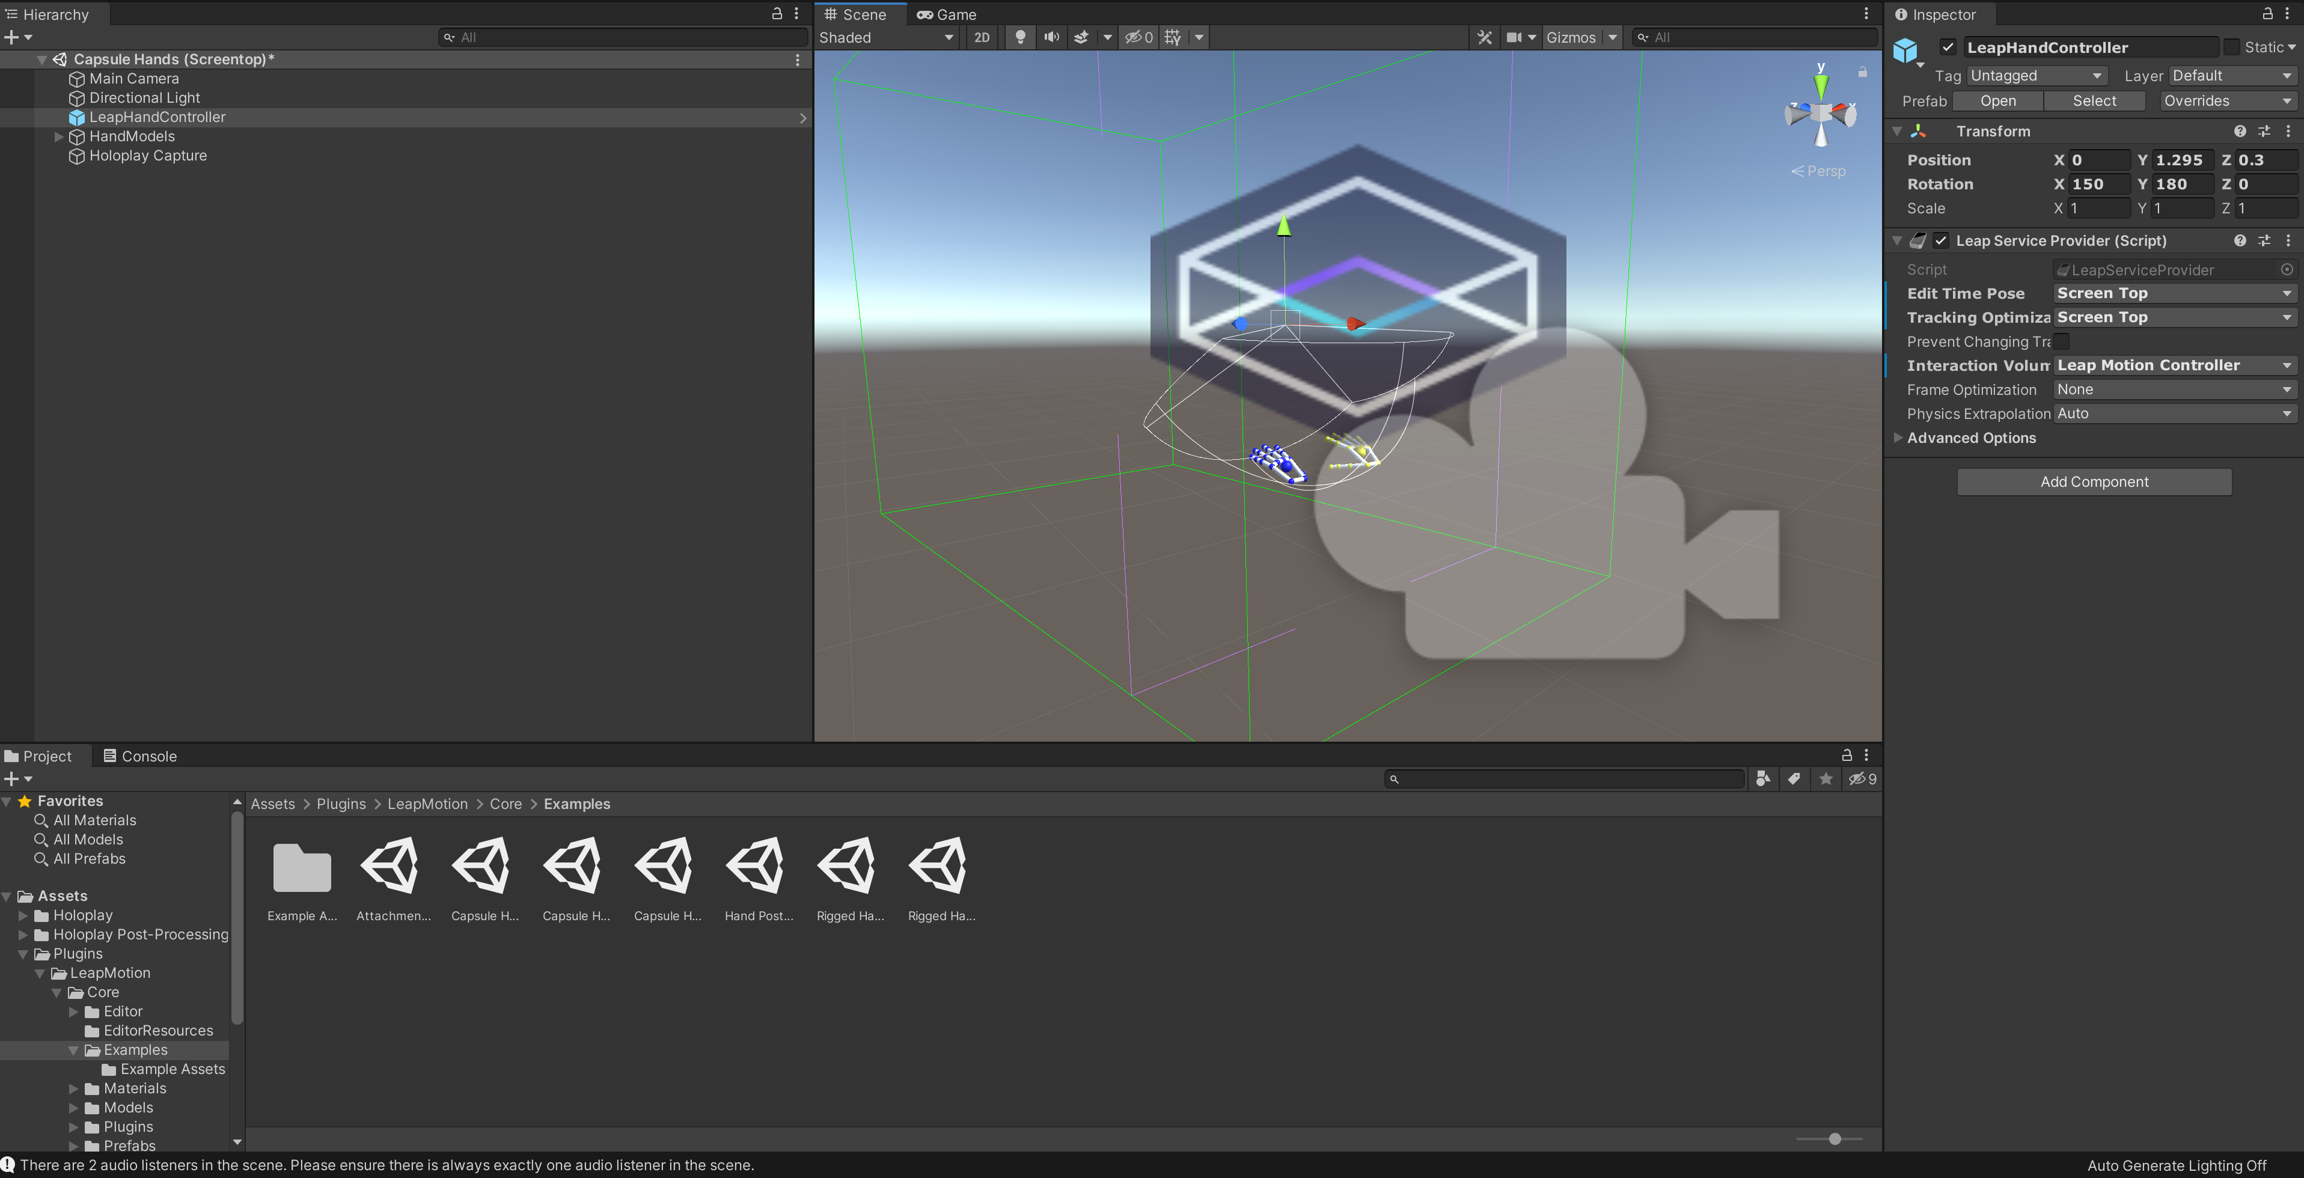The image size is (2304, 1178).
Task: Toggle 2D view mode button
Action: (981, 37)
